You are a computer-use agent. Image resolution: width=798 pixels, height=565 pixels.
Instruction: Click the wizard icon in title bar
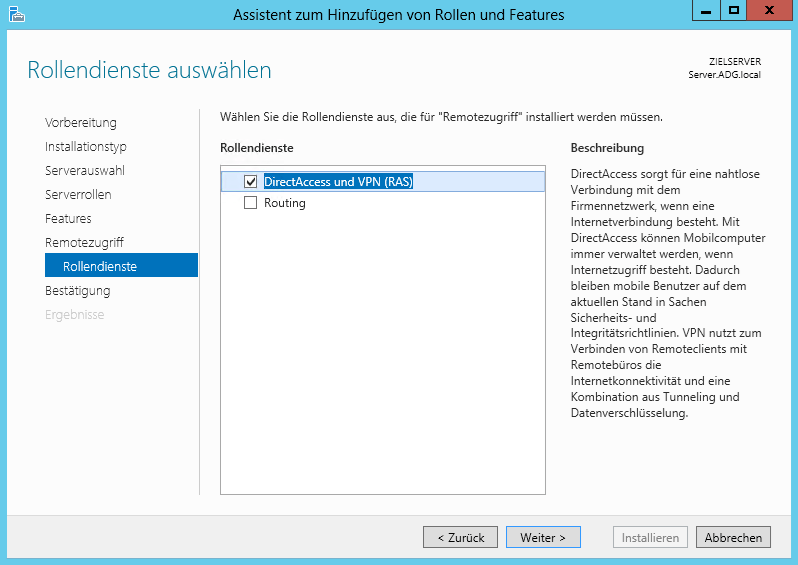click(x=17, y=14)
